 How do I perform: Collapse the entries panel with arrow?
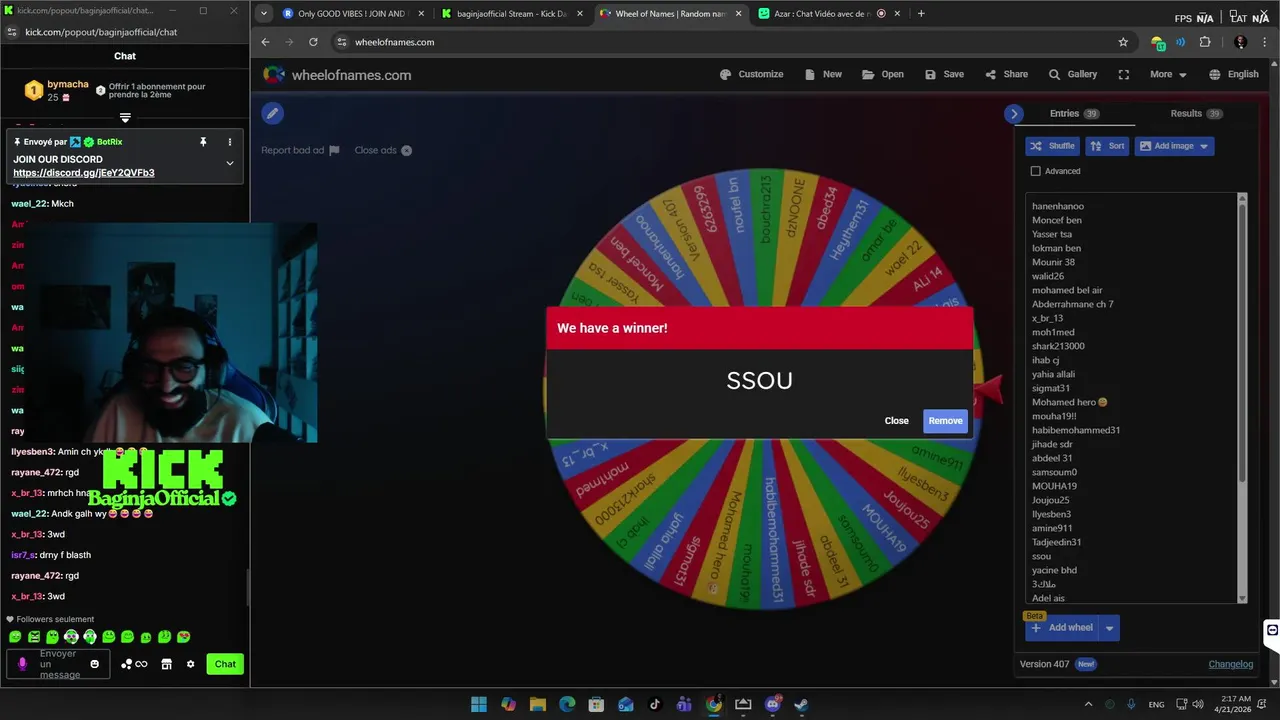click(x=1014, y=114)
